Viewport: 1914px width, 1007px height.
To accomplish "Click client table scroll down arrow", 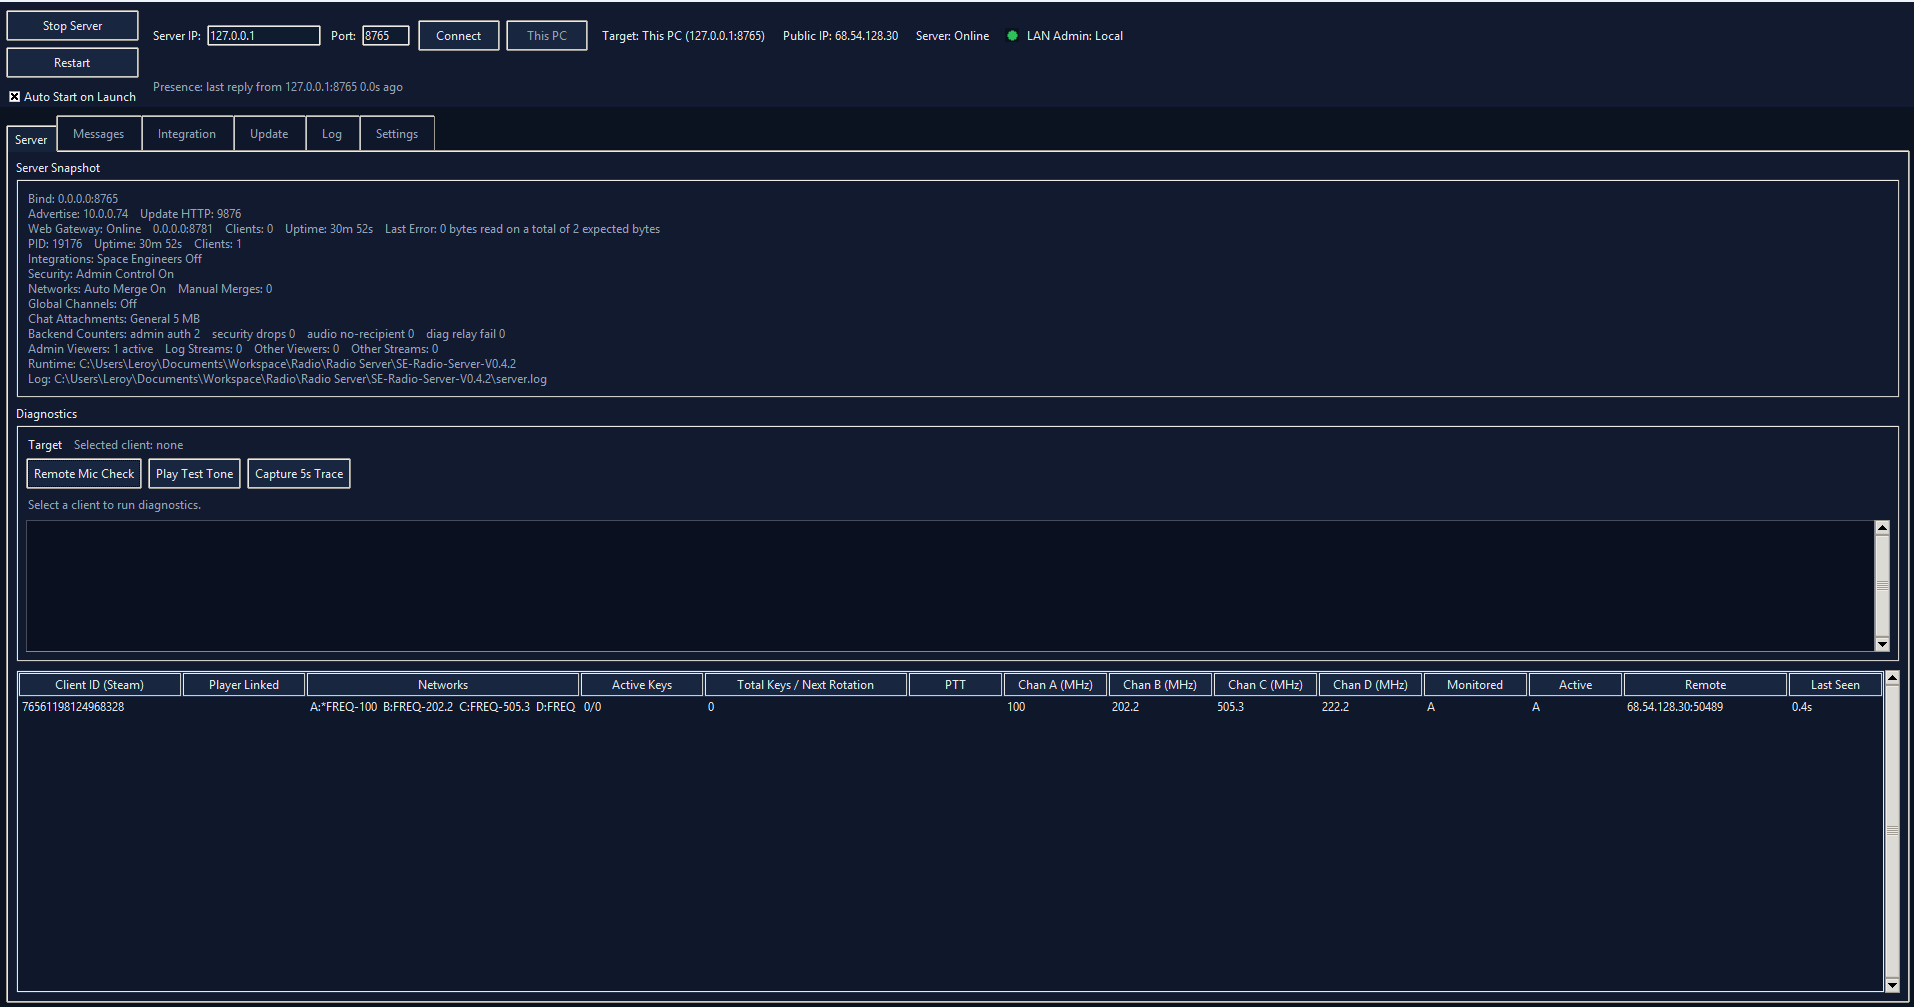I will (x=1892, y=985).
